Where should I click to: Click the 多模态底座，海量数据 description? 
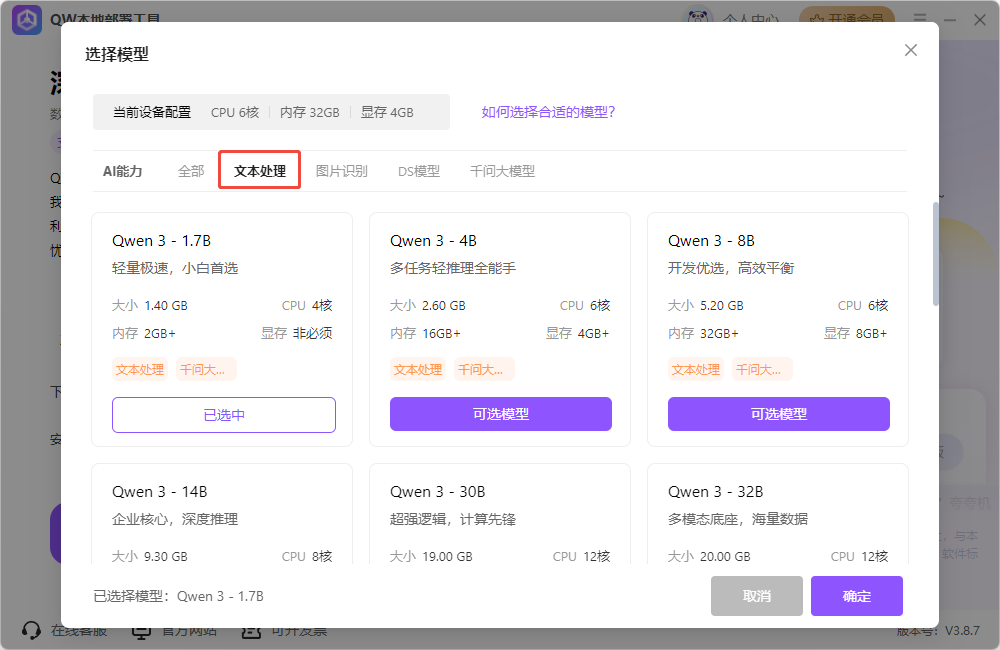click(739, 519)
